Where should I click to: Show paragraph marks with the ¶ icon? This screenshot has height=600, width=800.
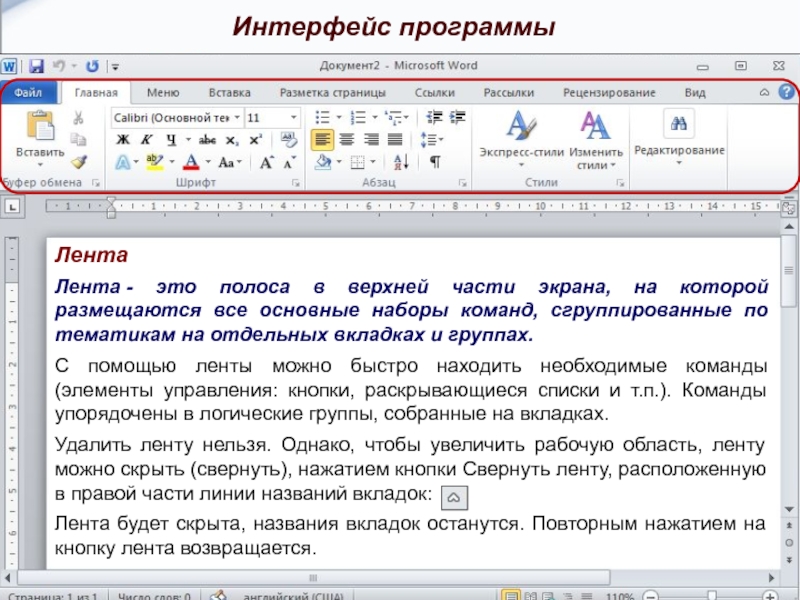(435, 161)
